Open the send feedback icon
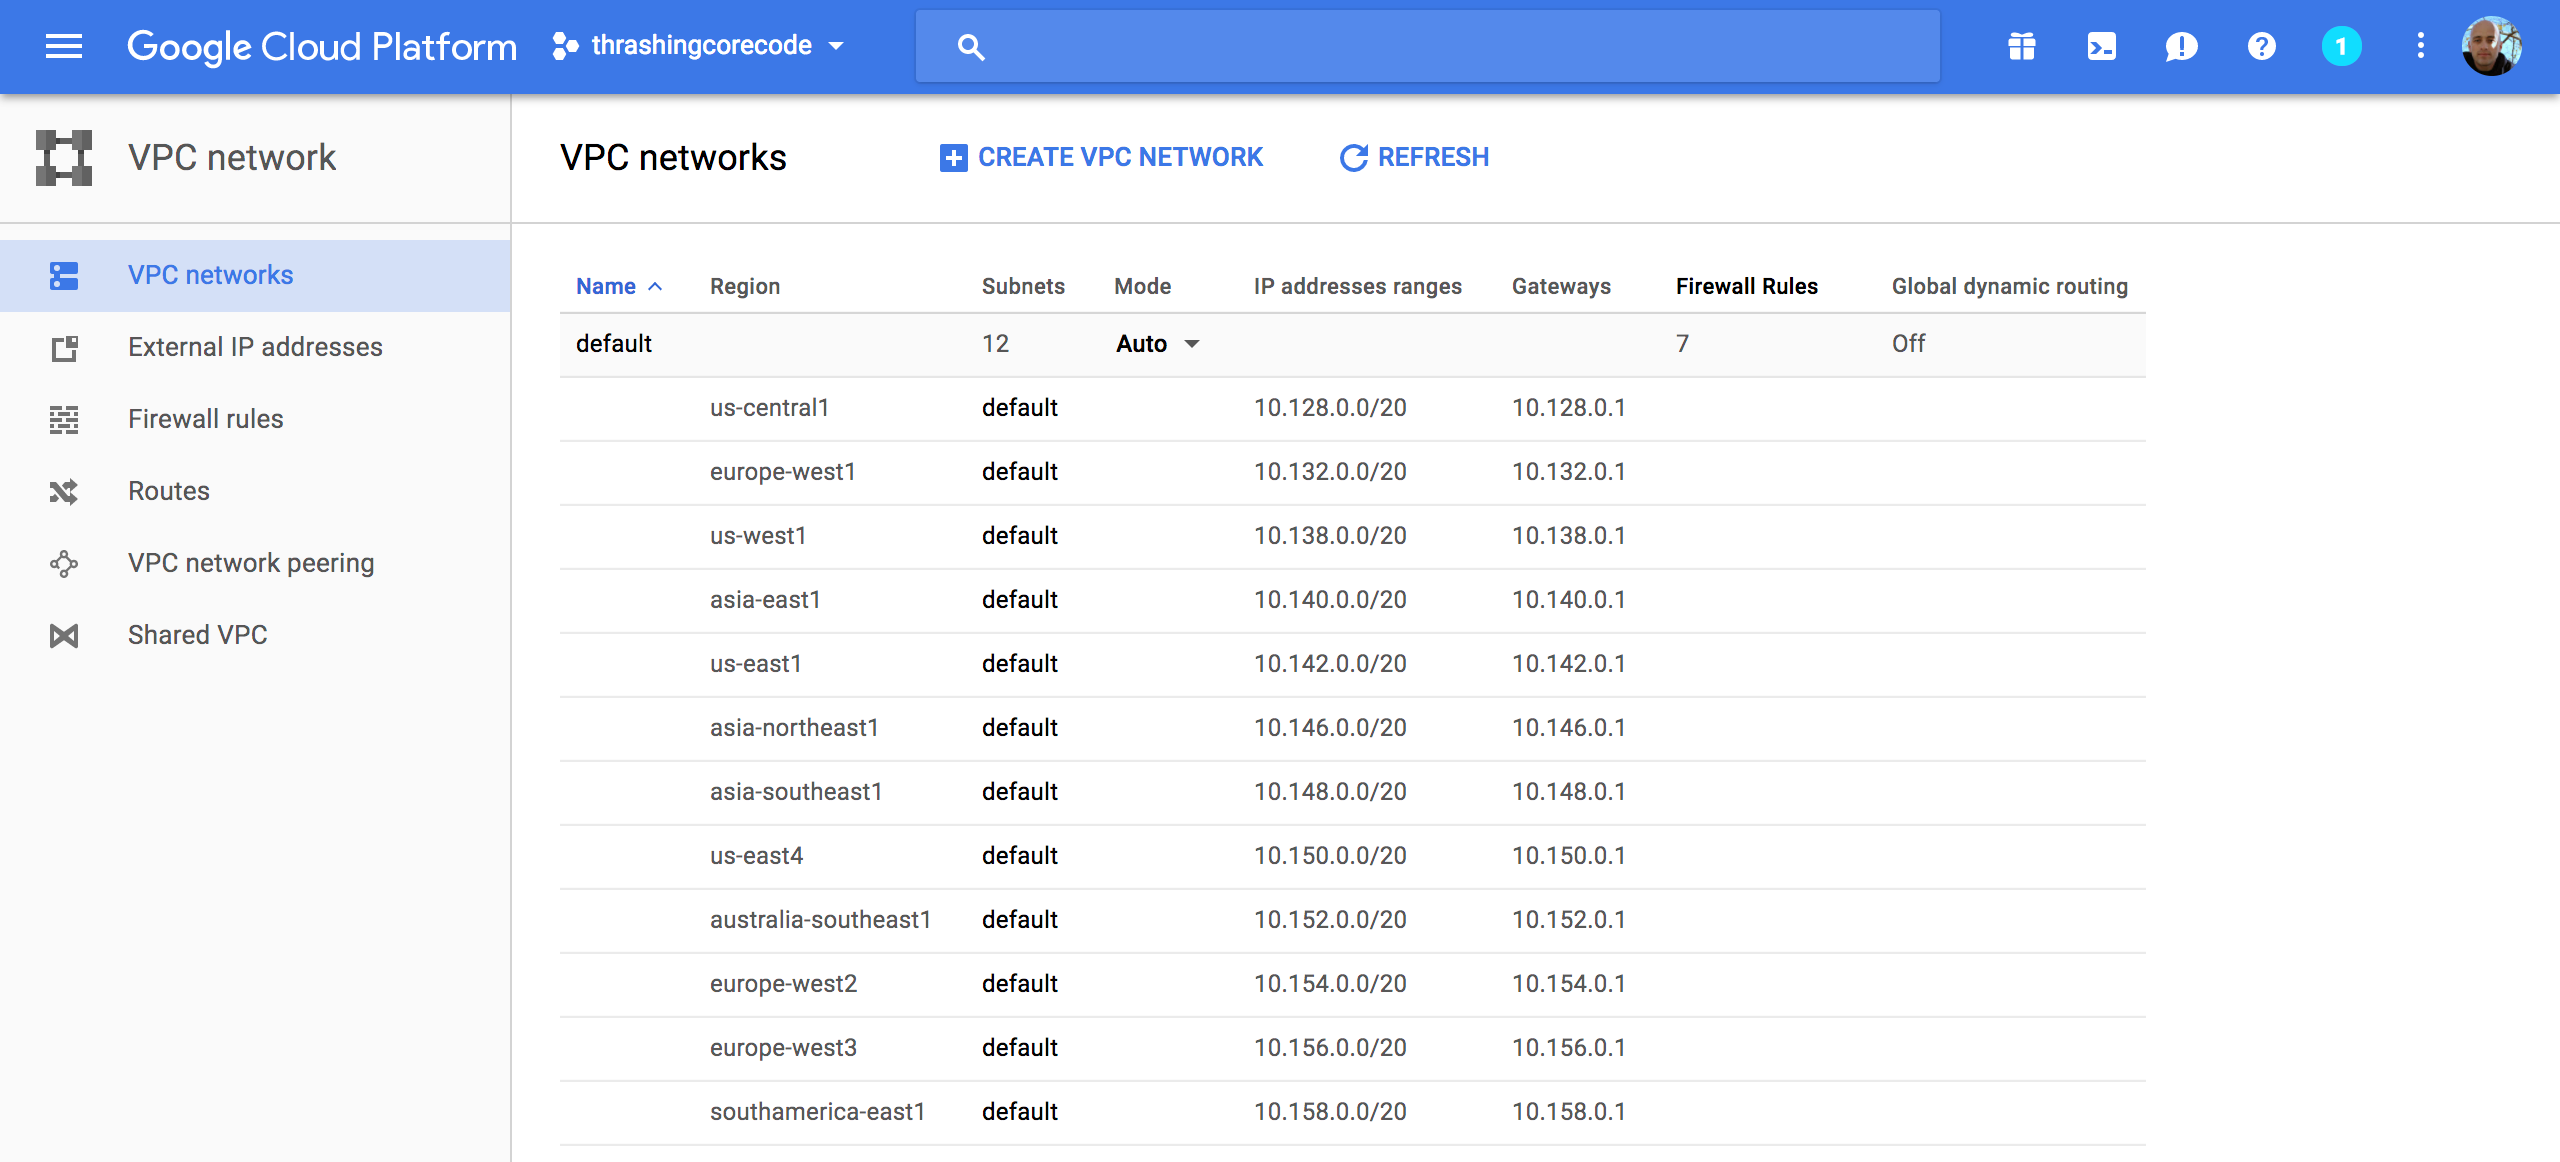The image size is (2560, 1162). [x=2182, y=46]
